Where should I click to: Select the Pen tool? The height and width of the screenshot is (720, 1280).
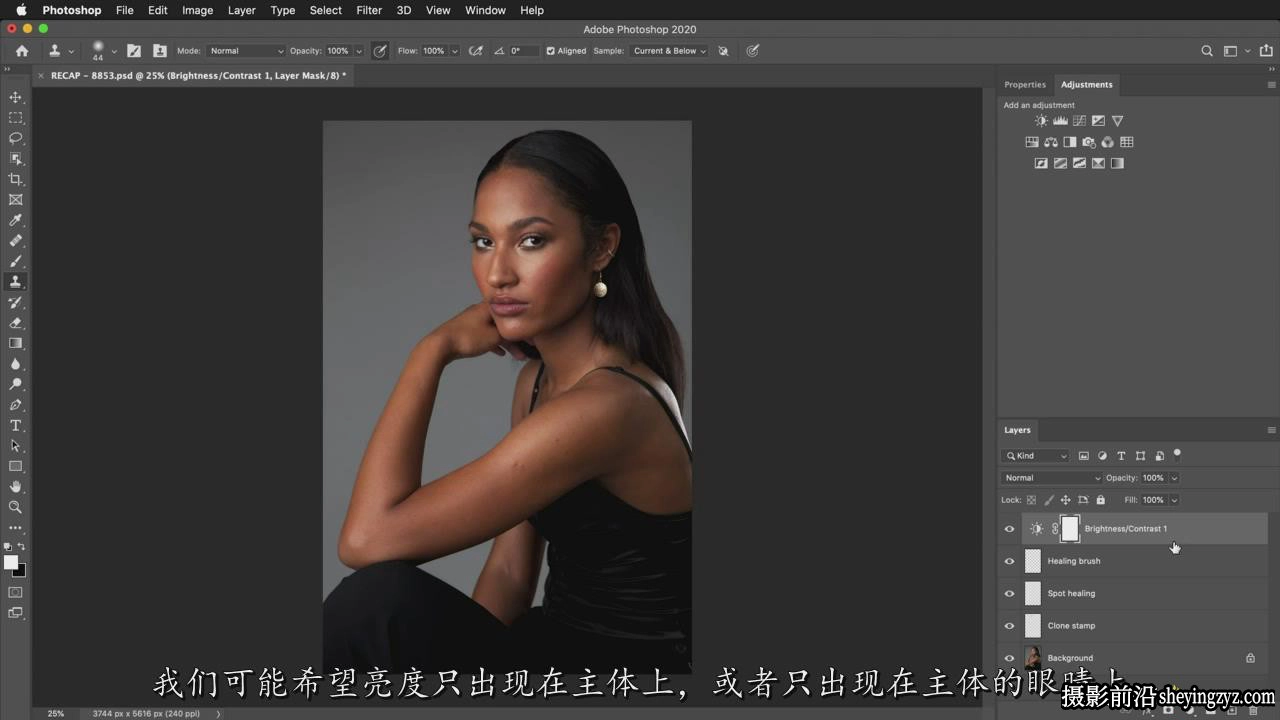tap(15, 405)
